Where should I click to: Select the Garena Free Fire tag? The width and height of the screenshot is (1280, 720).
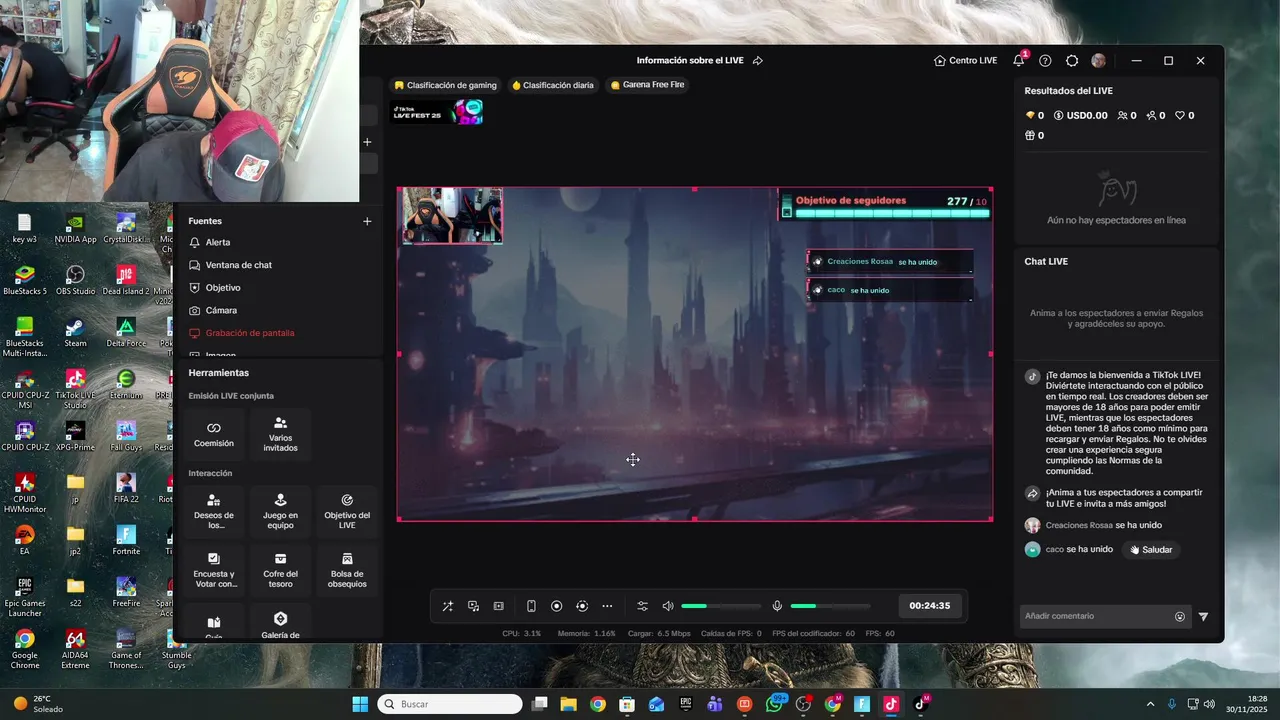click(x=648, y=85)
